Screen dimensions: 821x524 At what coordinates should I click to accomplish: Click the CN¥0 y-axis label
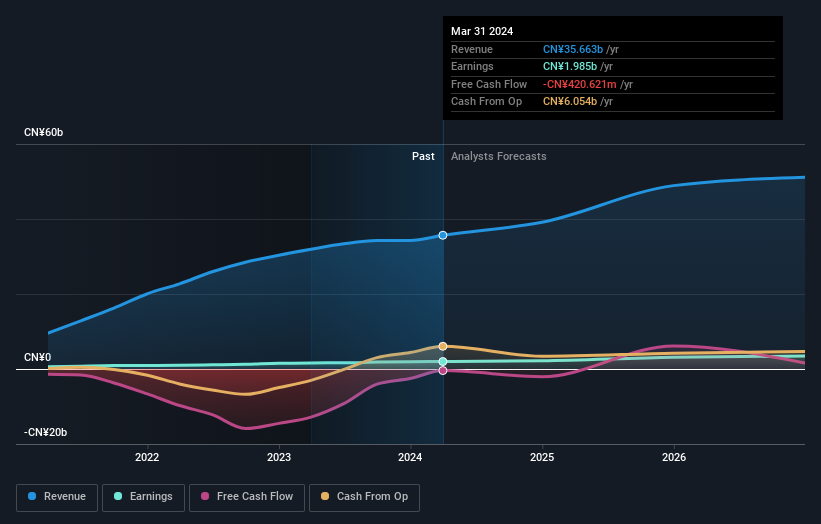click(x=38, y=358)
